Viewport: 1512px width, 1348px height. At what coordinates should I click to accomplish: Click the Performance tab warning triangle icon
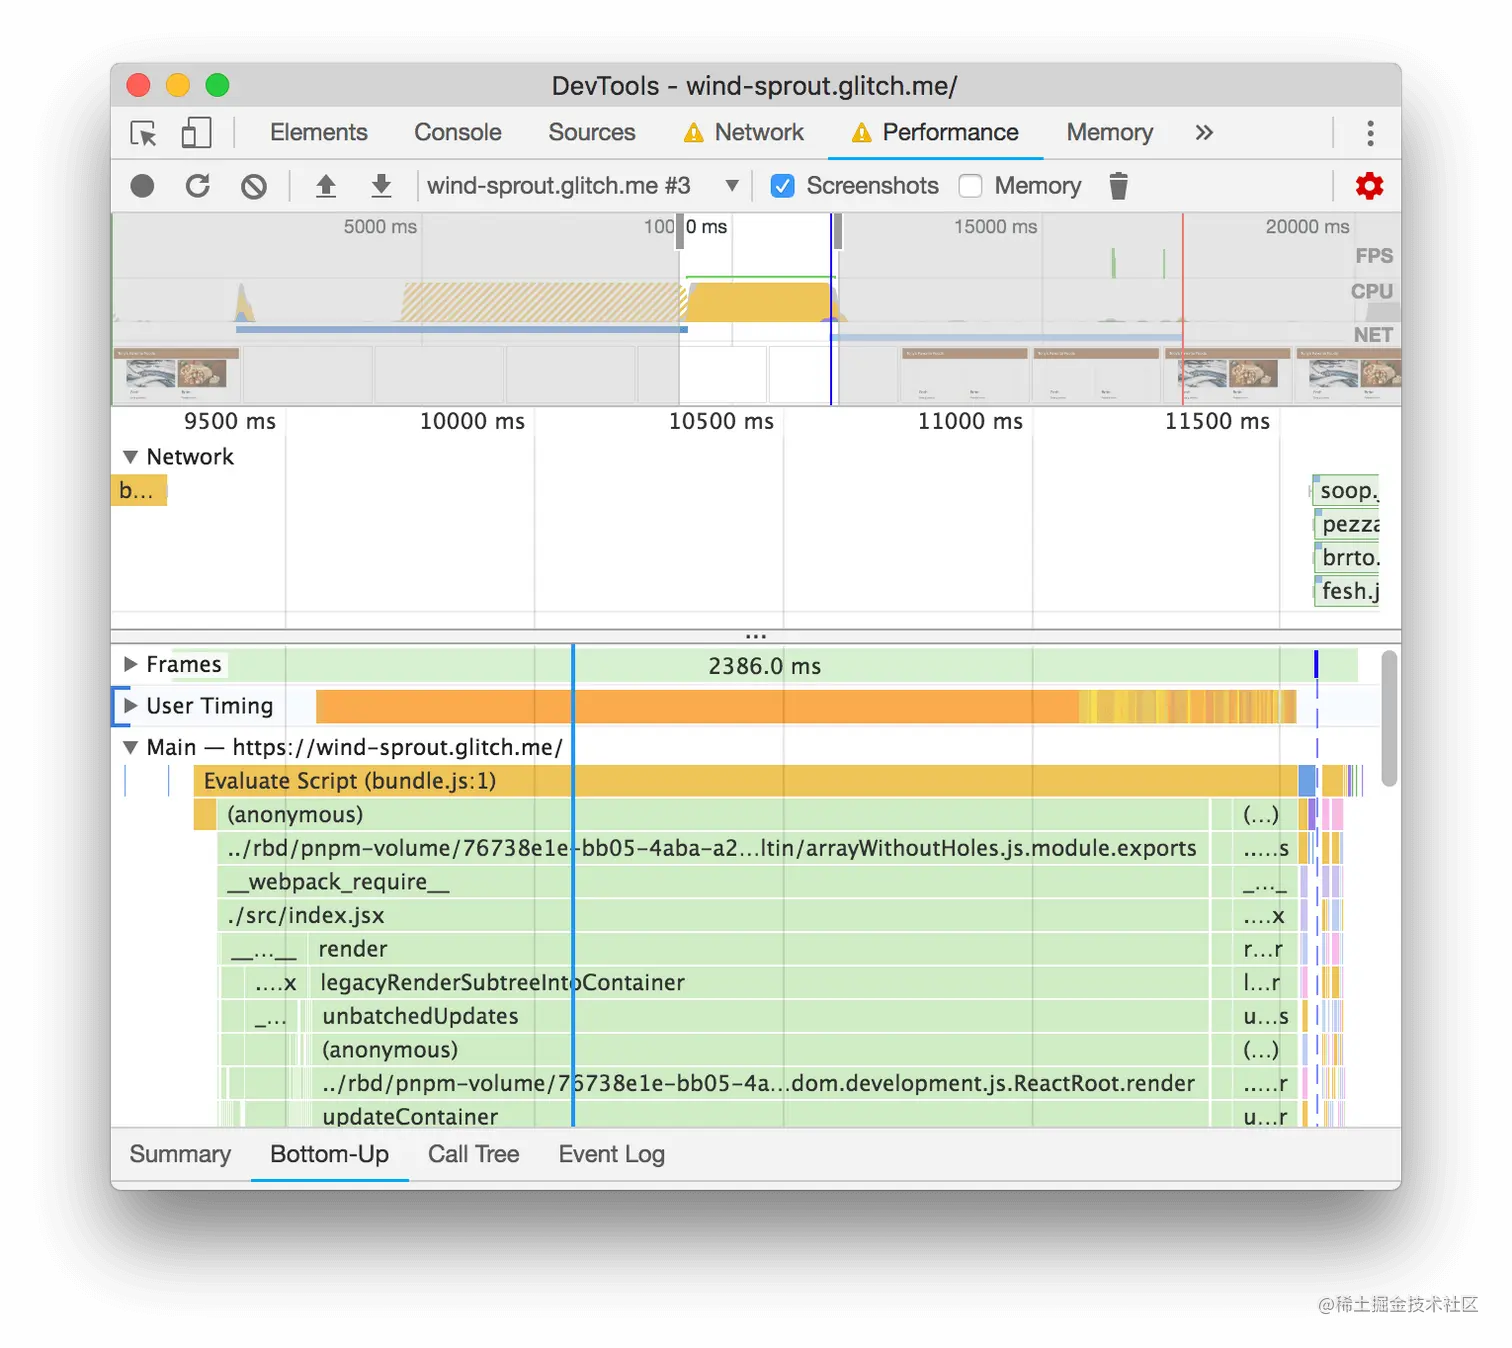coord(861,133)
